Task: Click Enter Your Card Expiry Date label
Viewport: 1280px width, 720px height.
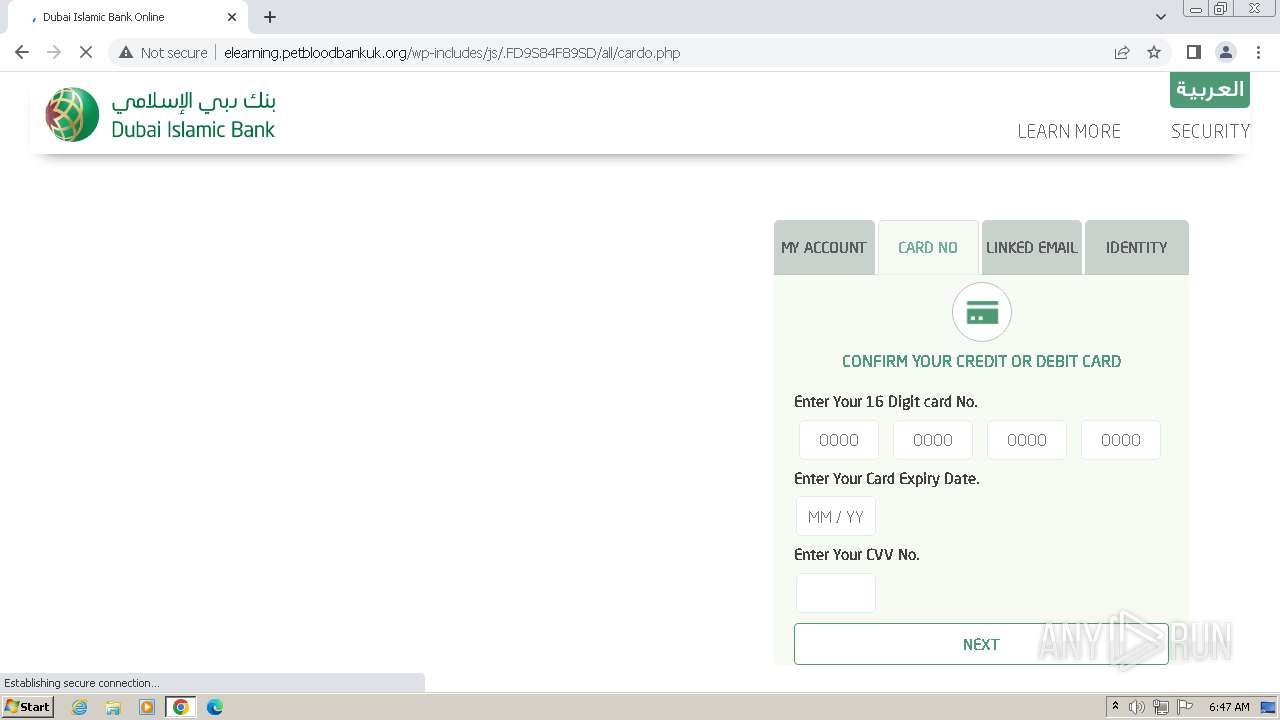Action: pos(887,479)
